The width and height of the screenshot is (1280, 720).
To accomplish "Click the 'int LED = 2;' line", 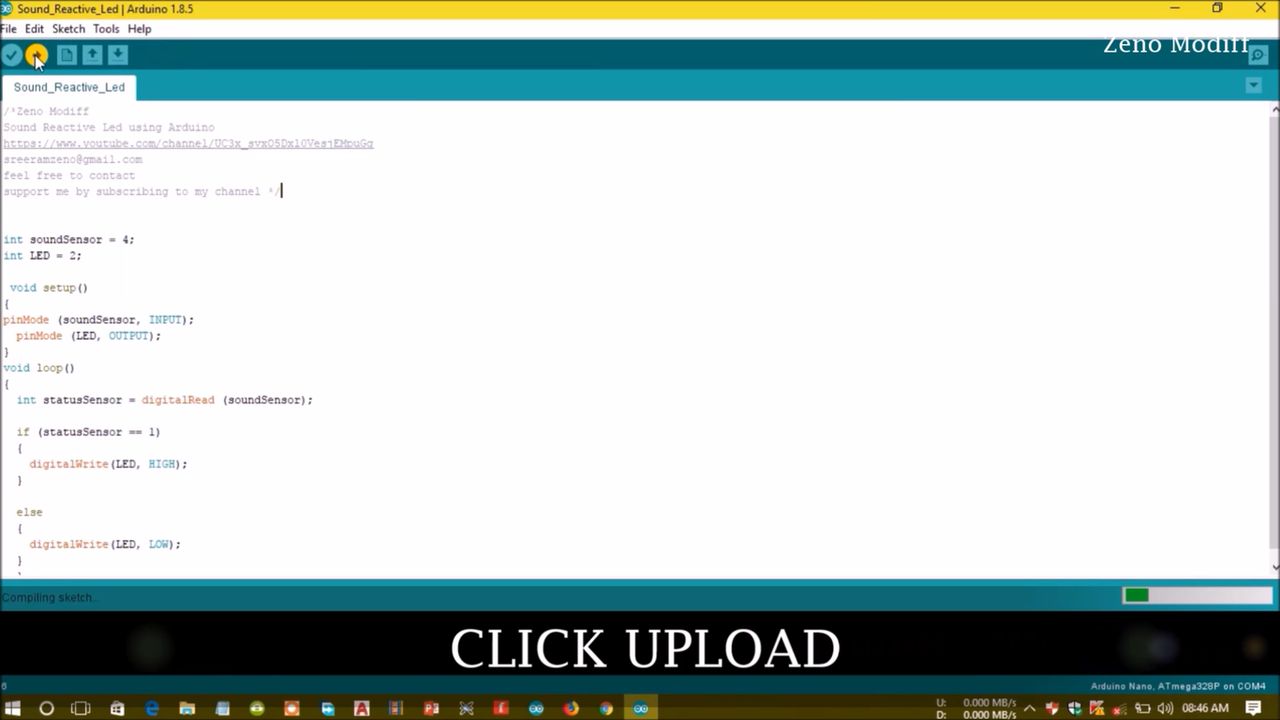I will pos(42,256).
